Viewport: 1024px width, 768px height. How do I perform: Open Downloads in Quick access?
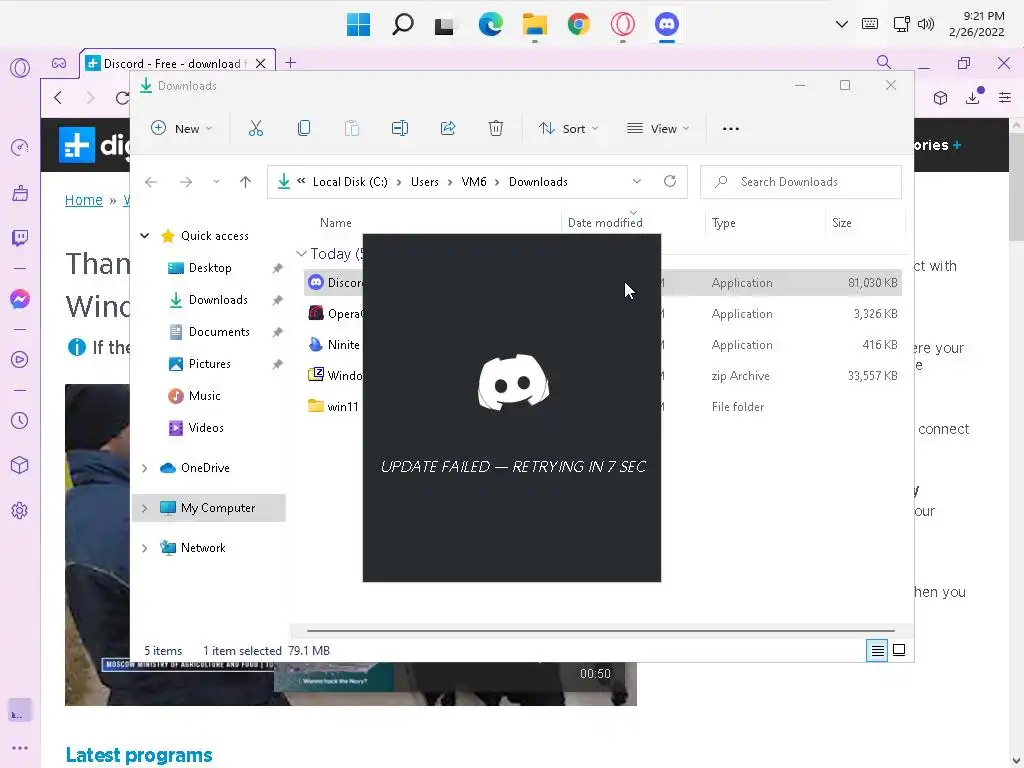pos(218,300)
